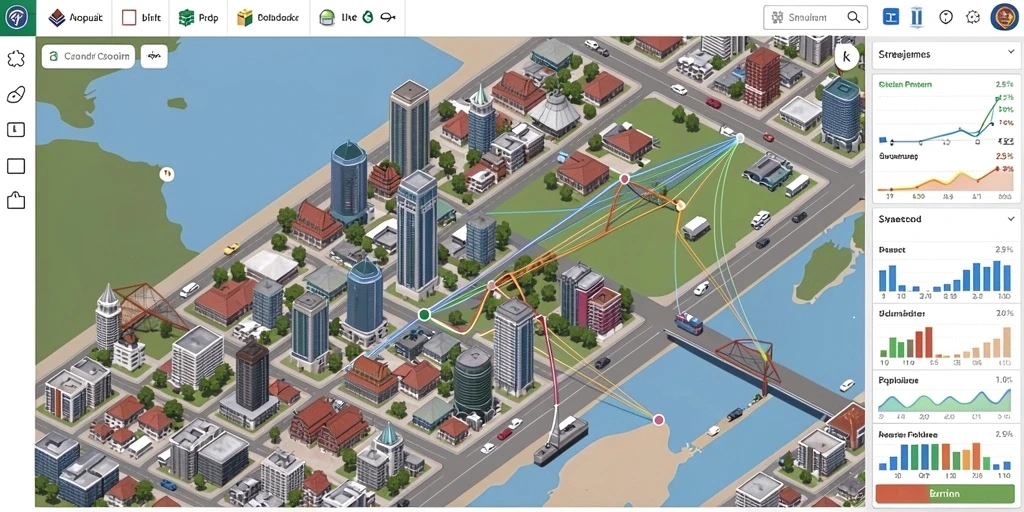1024x512 pixels.
Task: Toggle the small wave button beside Caondr chip
Action: point(154,57)
